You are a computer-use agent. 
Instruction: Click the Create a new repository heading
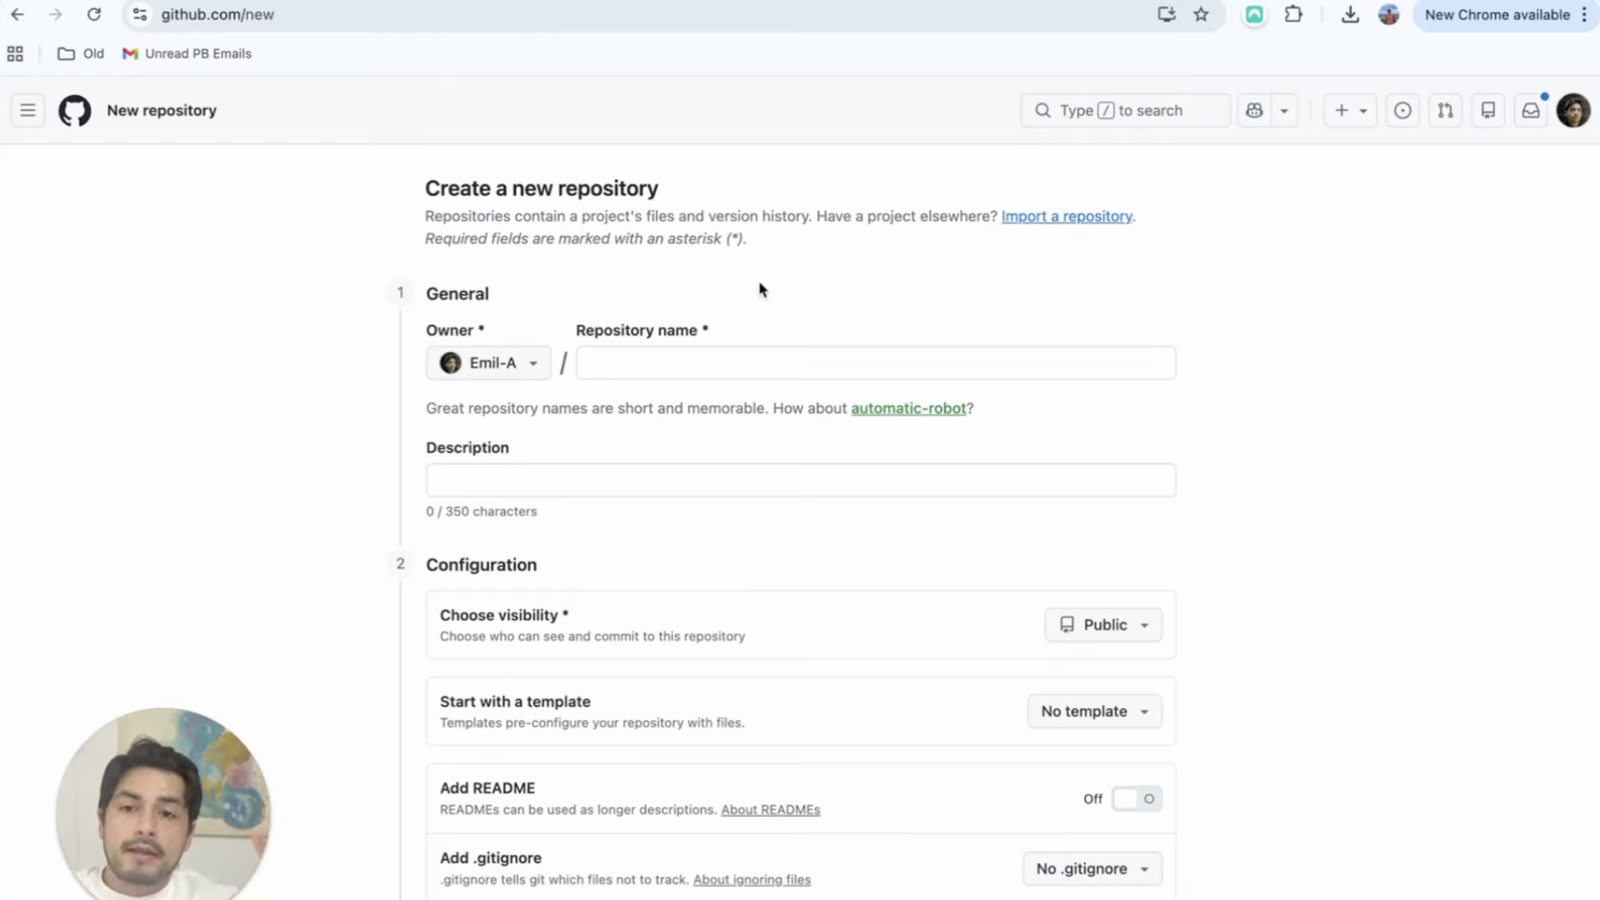[541, 188]
